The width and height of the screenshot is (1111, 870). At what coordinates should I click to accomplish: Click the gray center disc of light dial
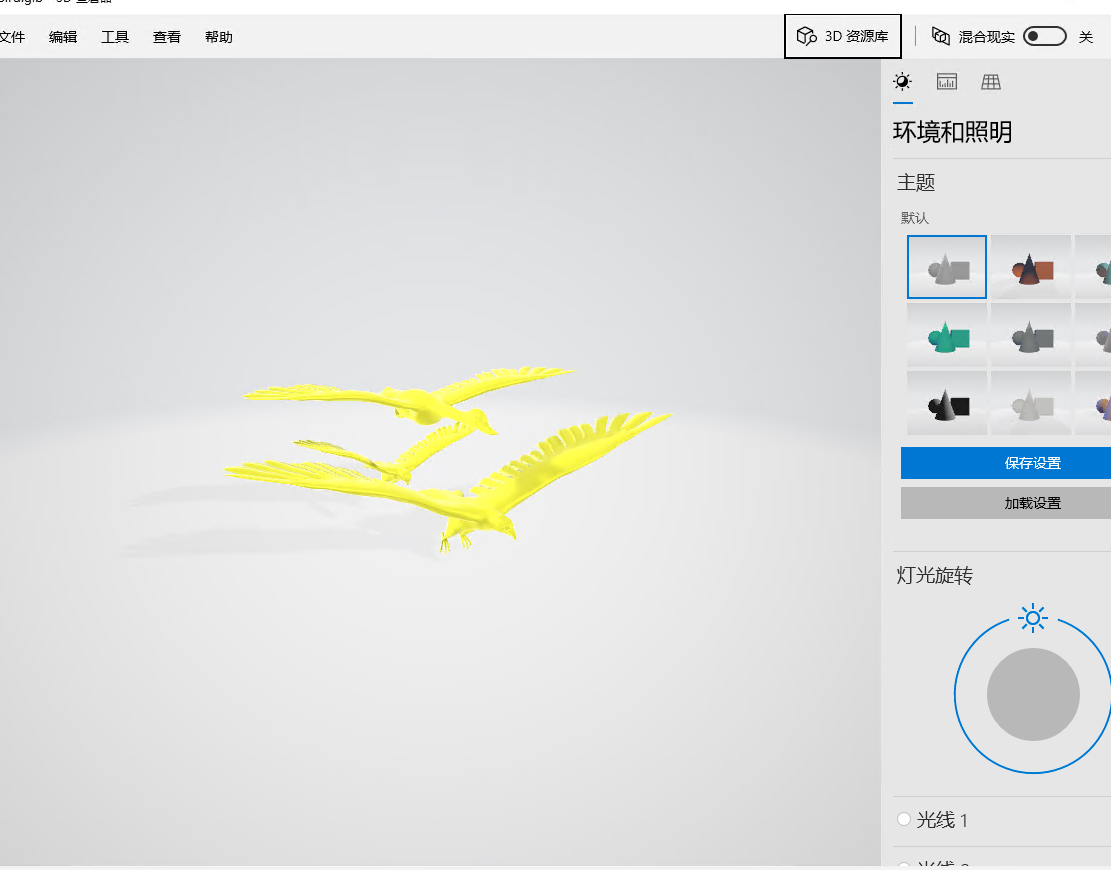[1033, 694]
